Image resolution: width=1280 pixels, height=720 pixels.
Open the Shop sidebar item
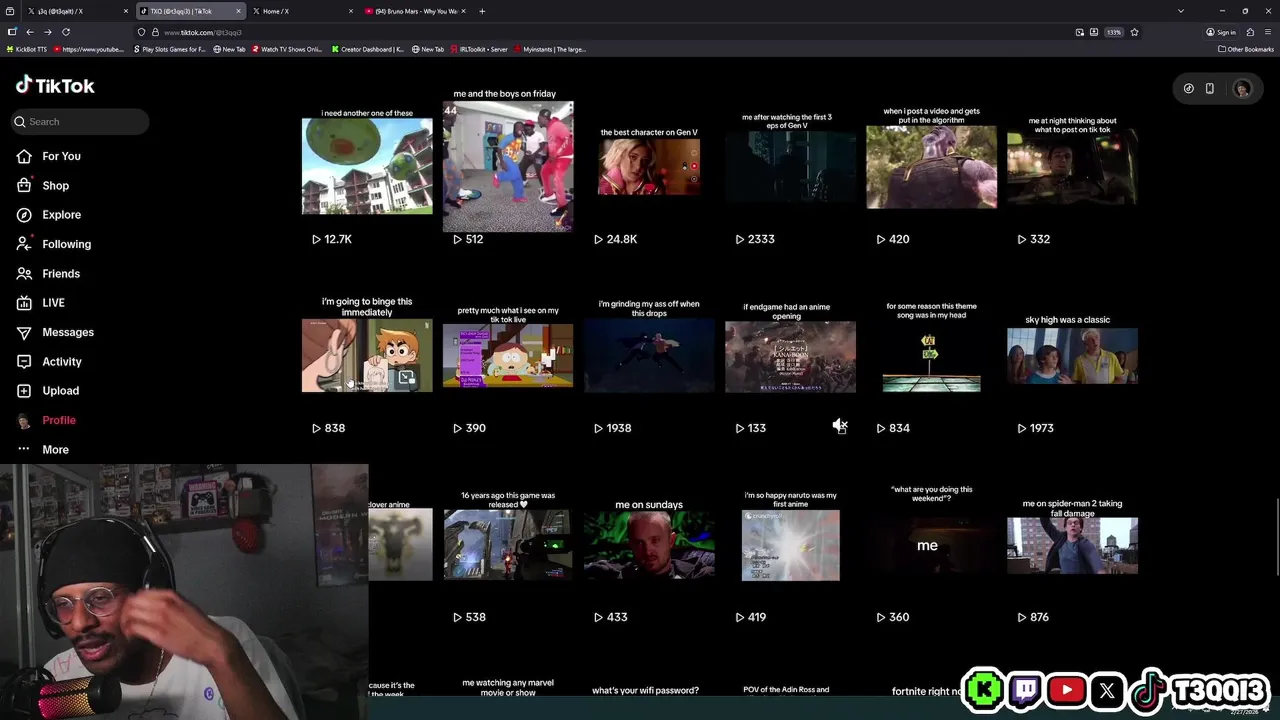tap(55, 185)
